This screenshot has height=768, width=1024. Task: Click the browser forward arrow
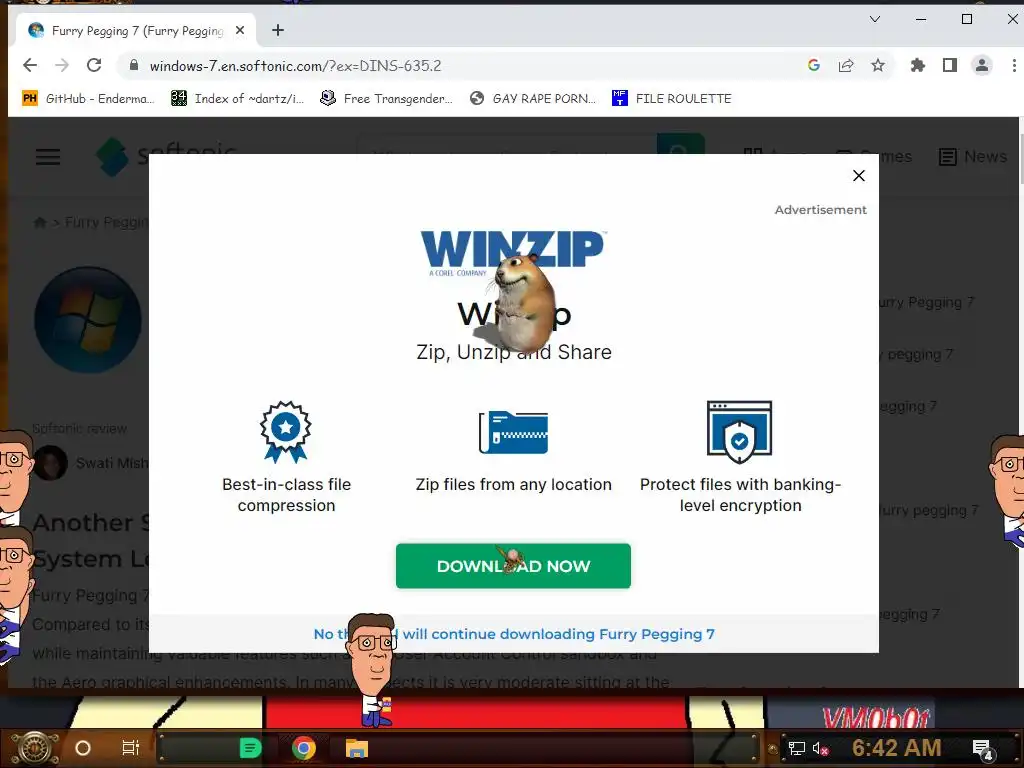(62, 65)
